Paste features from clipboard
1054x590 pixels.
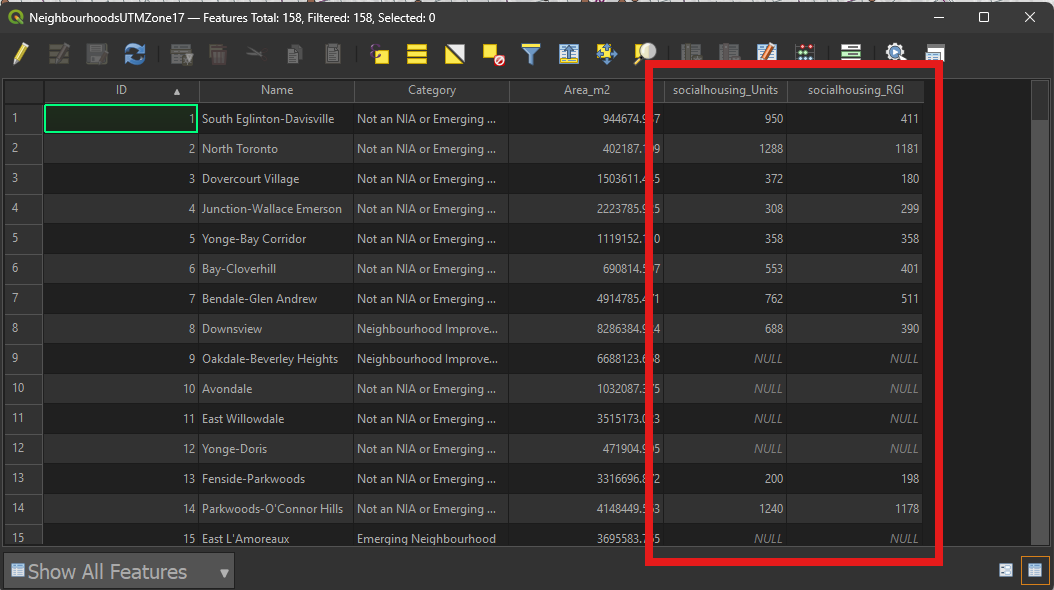332,54
